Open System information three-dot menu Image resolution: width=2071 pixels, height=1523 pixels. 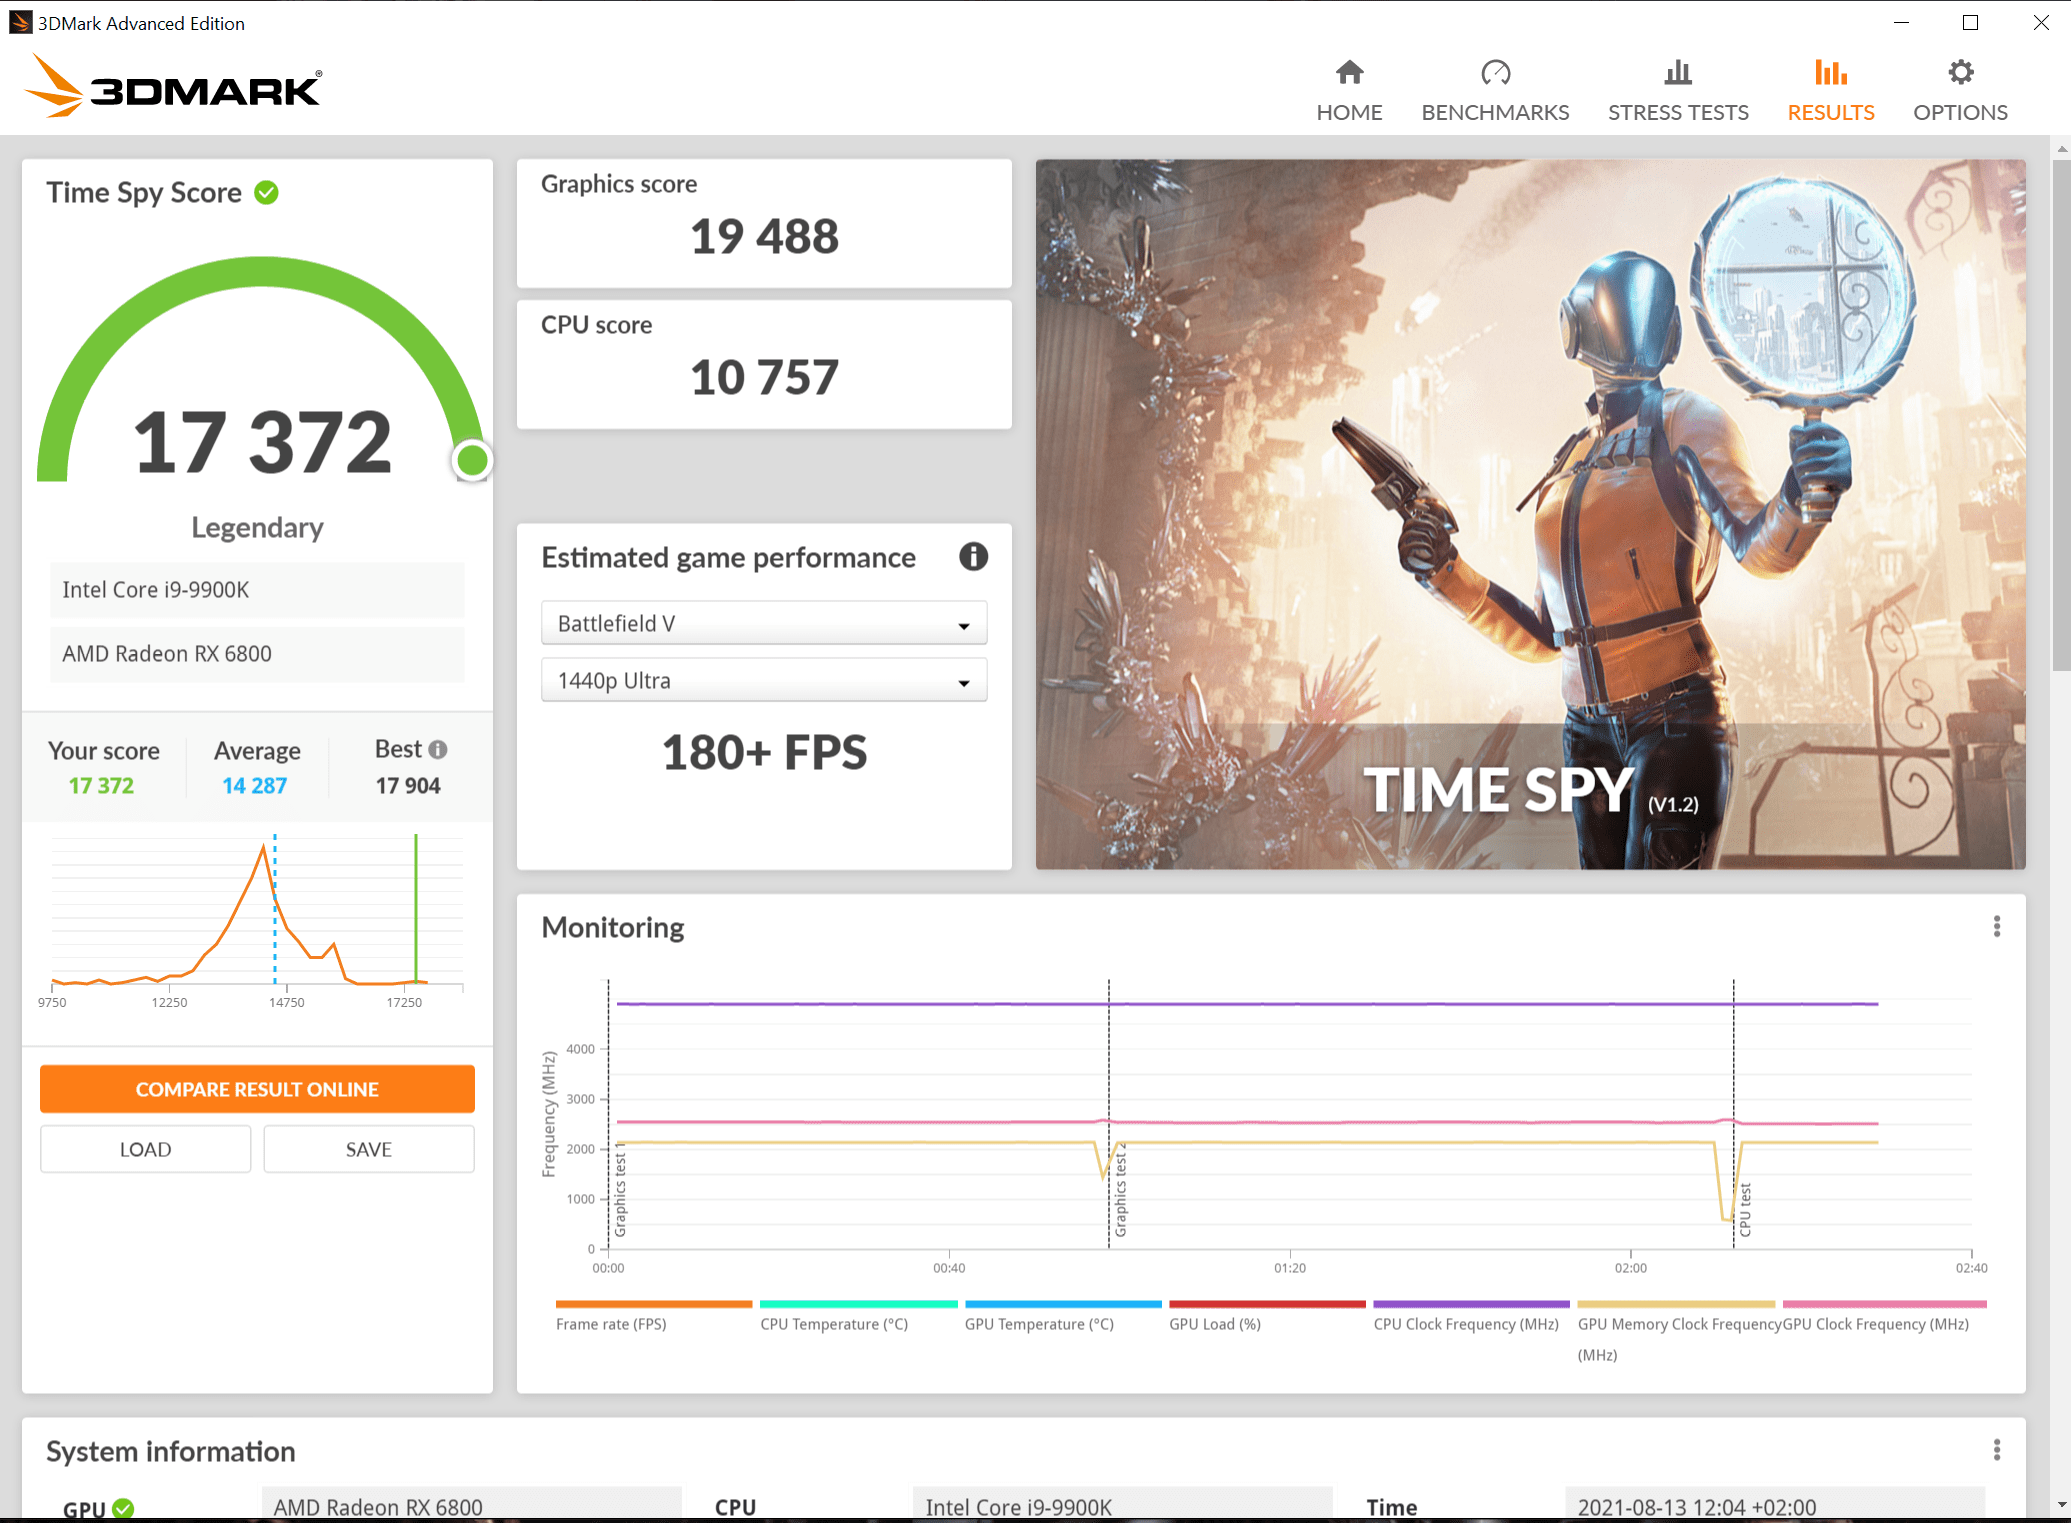[1996, 1450]
